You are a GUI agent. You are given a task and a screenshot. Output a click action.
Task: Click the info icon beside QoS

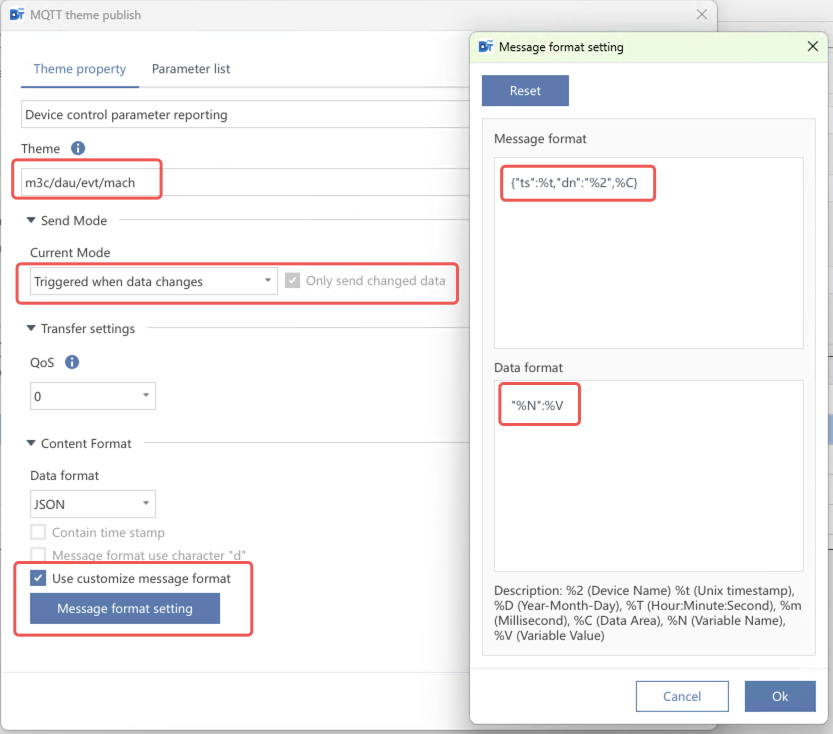72,363
